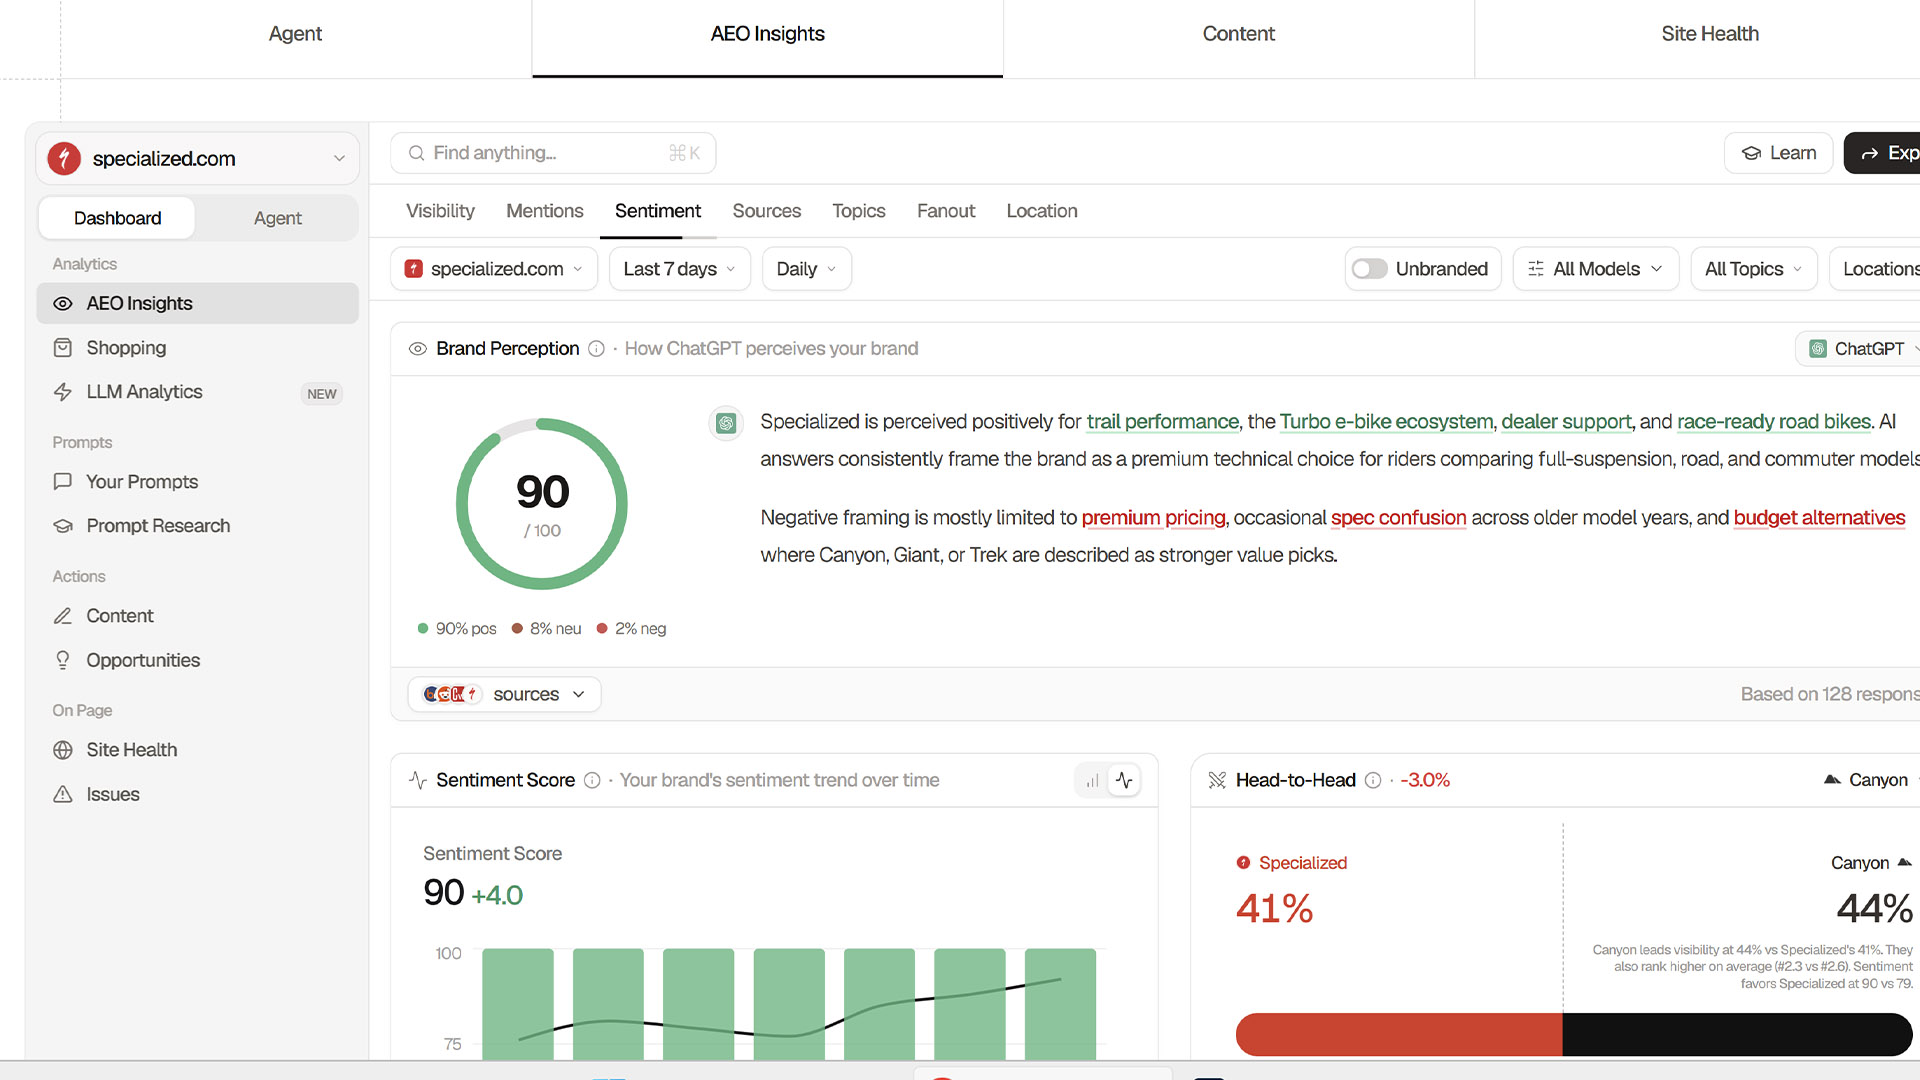Viewport: 1920px width, 1080px height.
Task: Open the ChatGPT model selector in Brand Perception
Action: [1860, 349]
